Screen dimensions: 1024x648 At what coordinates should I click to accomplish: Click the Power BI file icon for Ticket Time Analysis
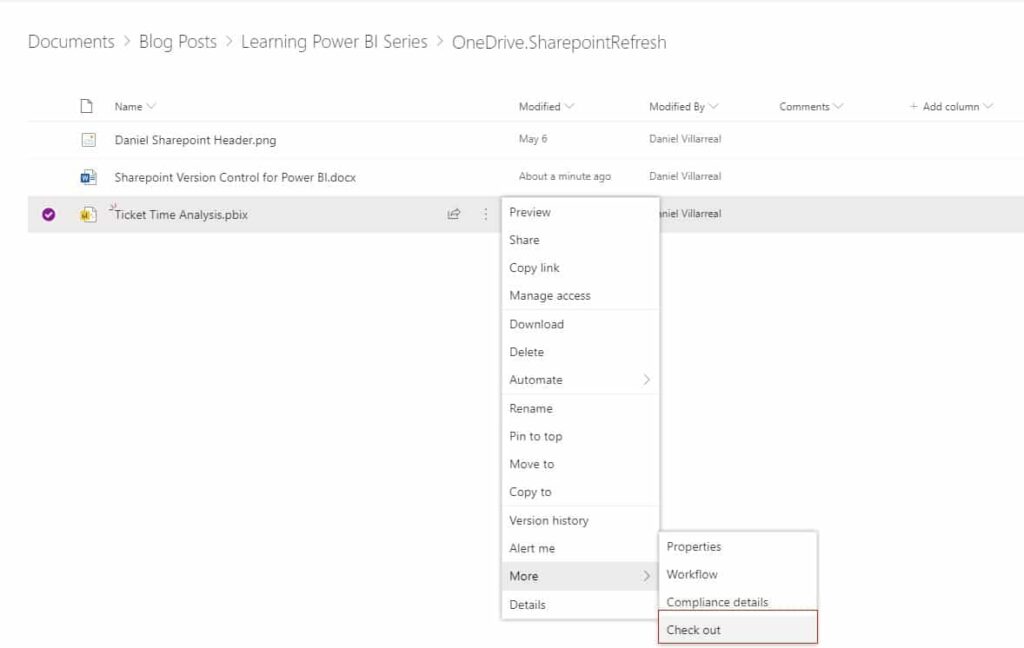click(x=88, y=214)
